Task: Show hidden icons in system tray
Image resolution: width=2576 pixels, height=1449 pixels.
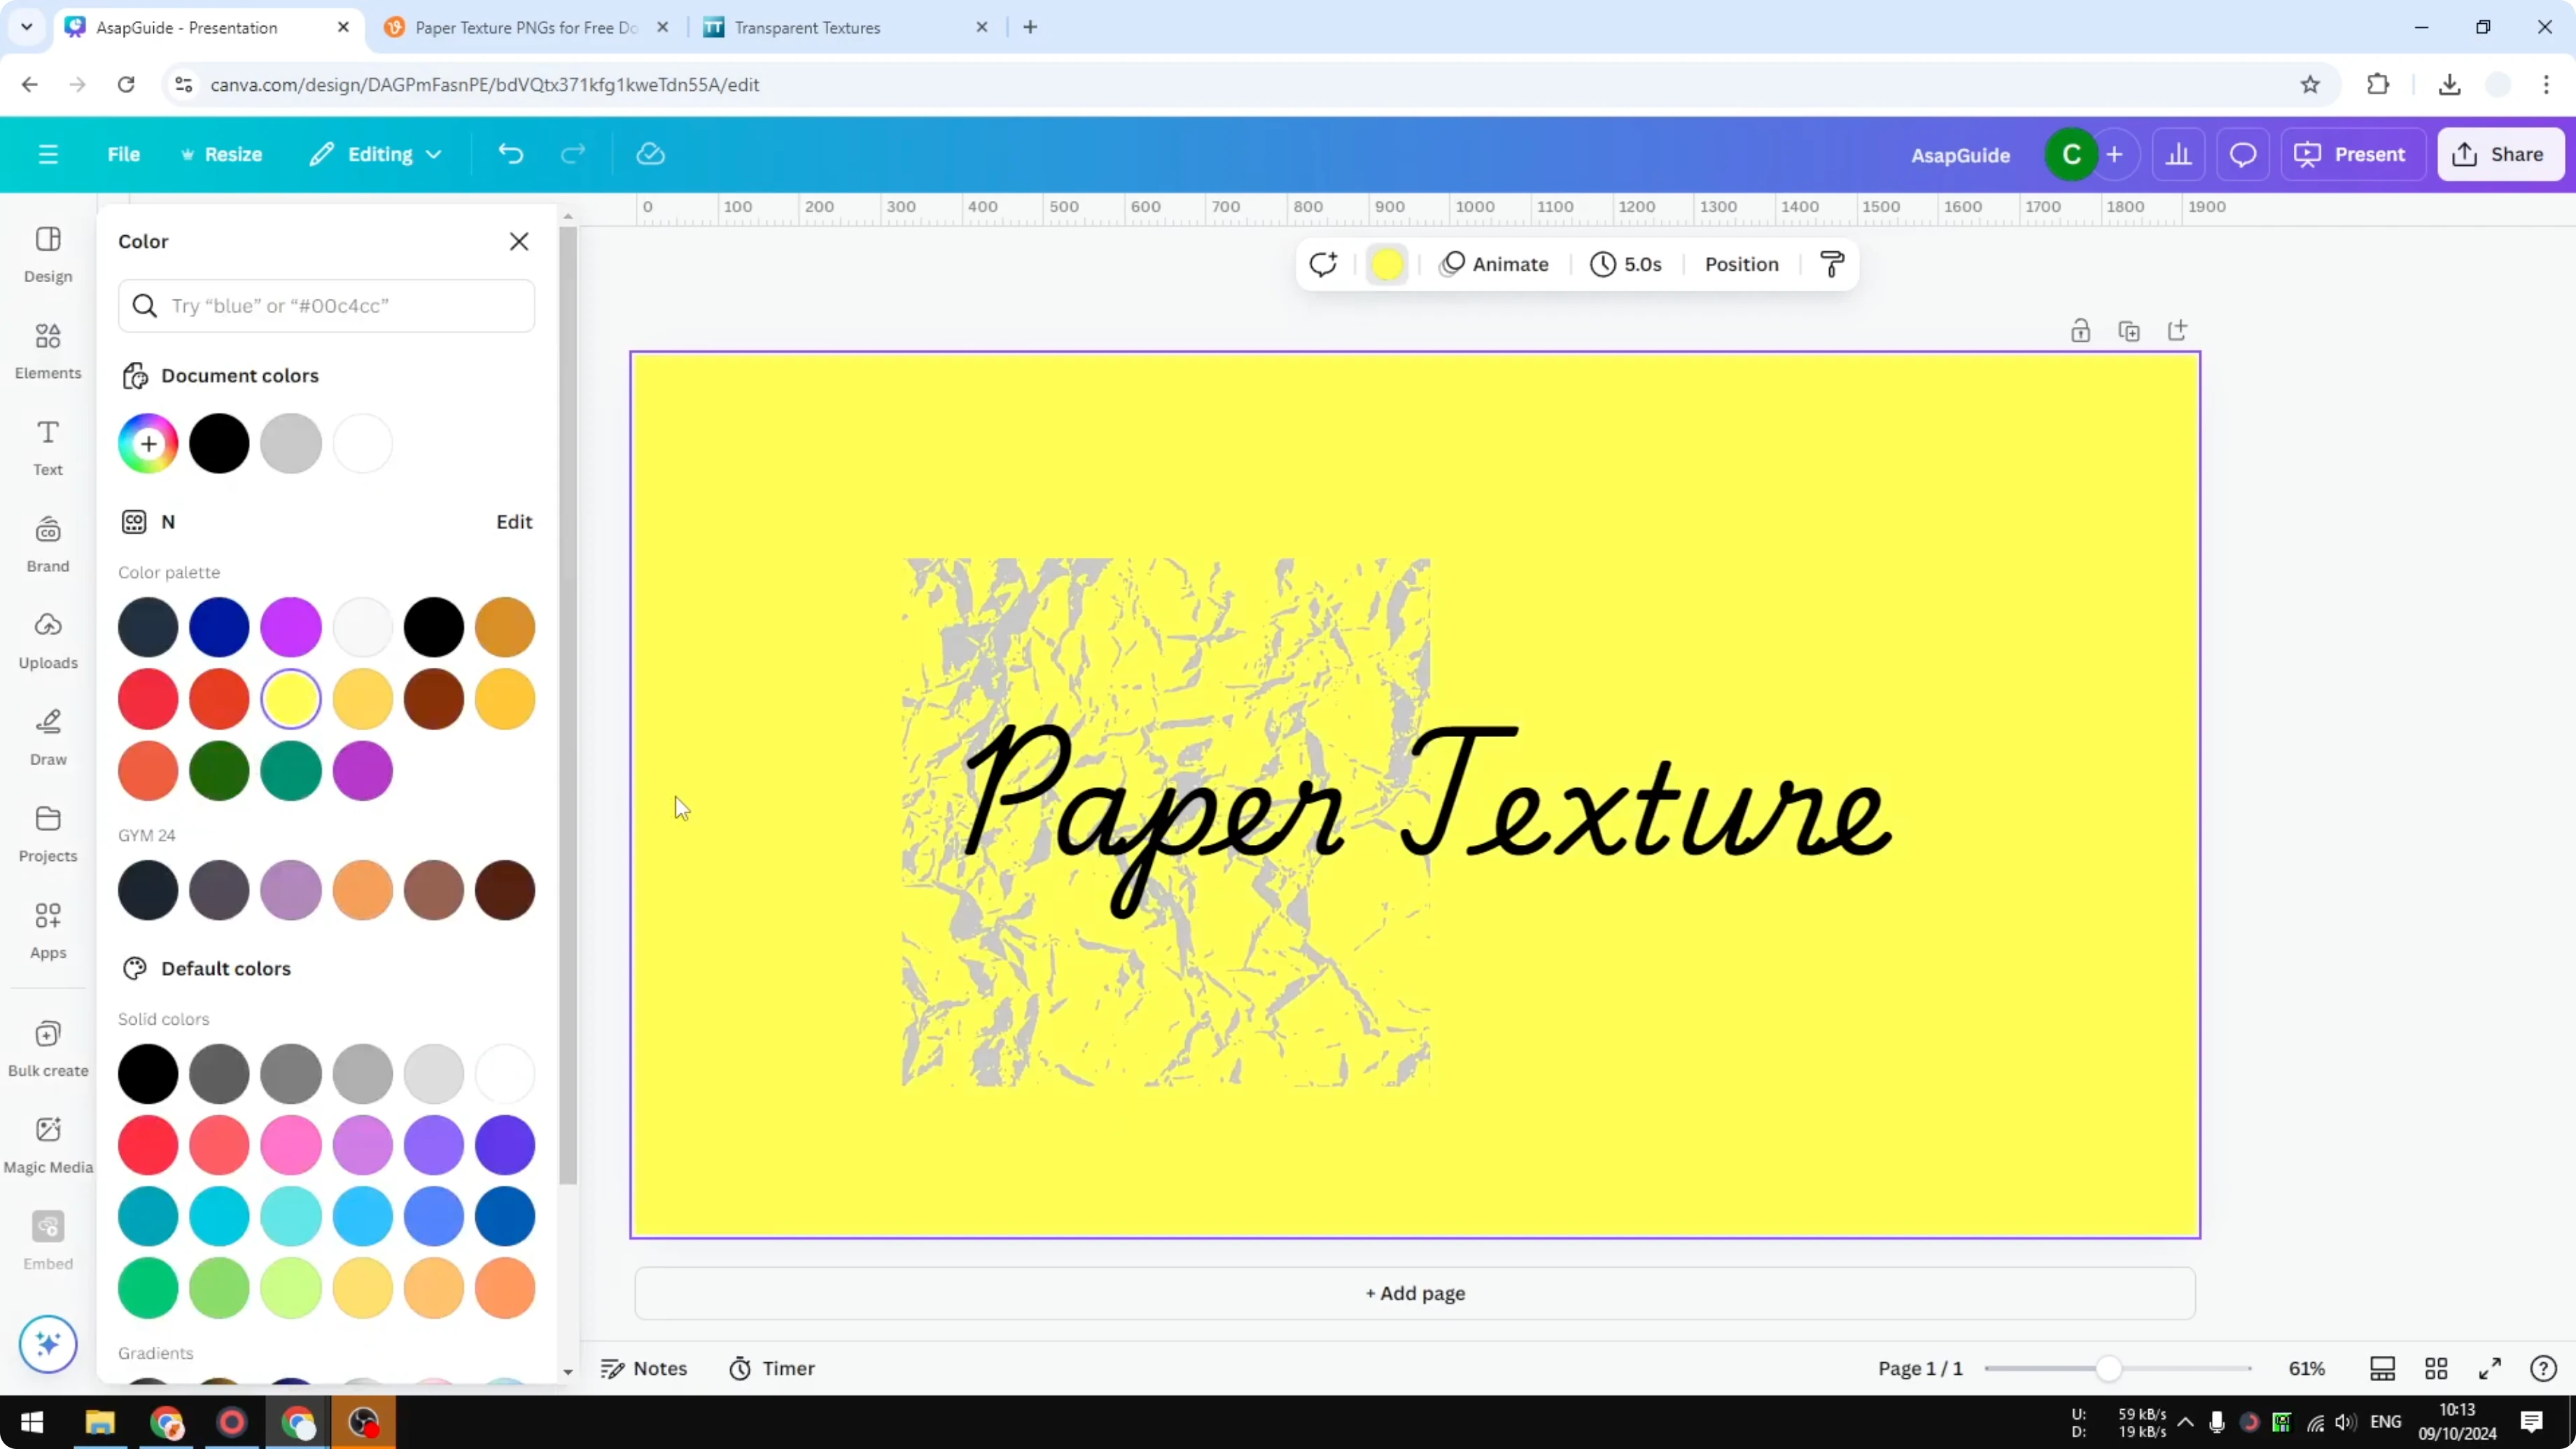Action: point(2186,1422)
